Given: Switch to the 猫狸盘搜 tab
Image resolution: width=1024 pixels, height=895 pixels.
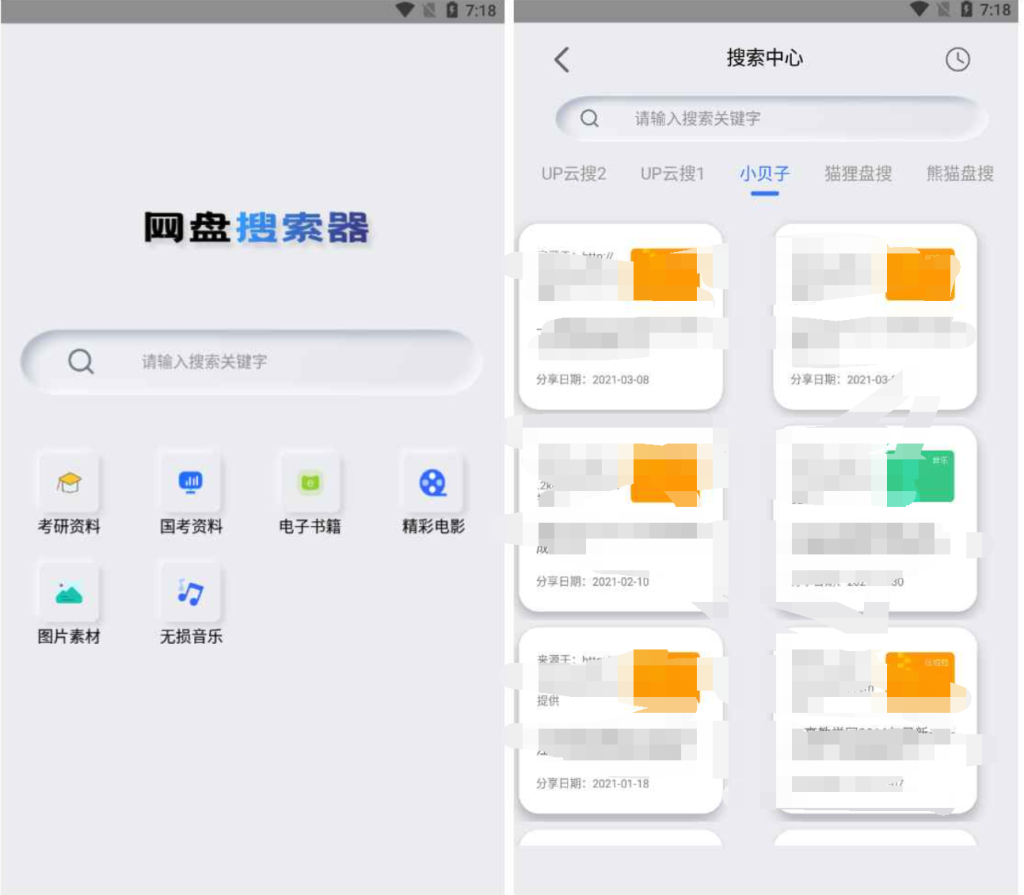Looking at the screenshot, I should [858, 174].
